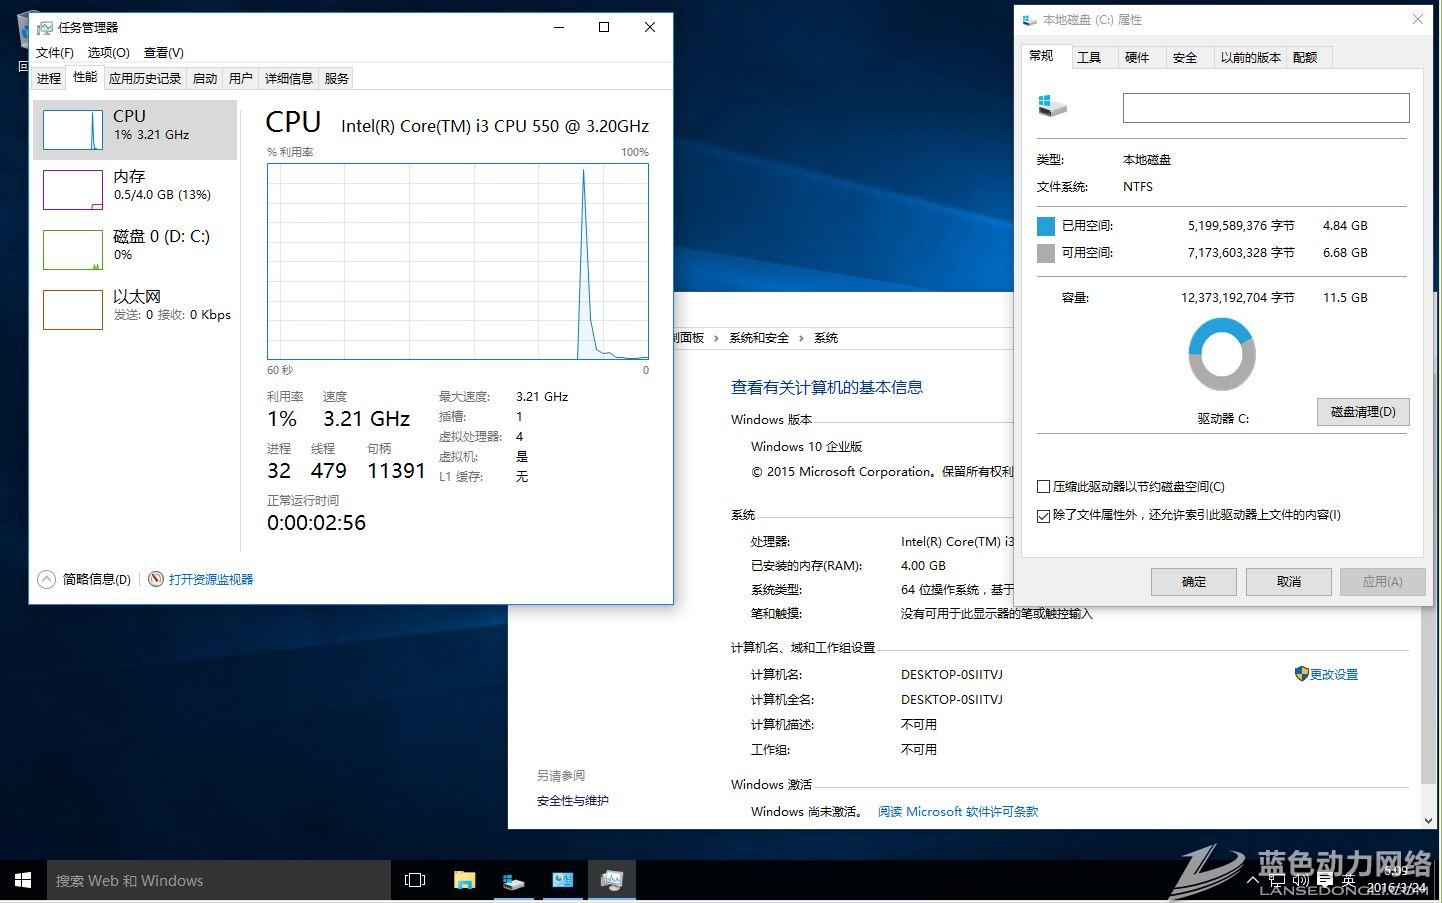The height and width of the screenshot is (903, 1442).
Task: Click the blue 已用空间 color swatch
Action: (1046, 226)
